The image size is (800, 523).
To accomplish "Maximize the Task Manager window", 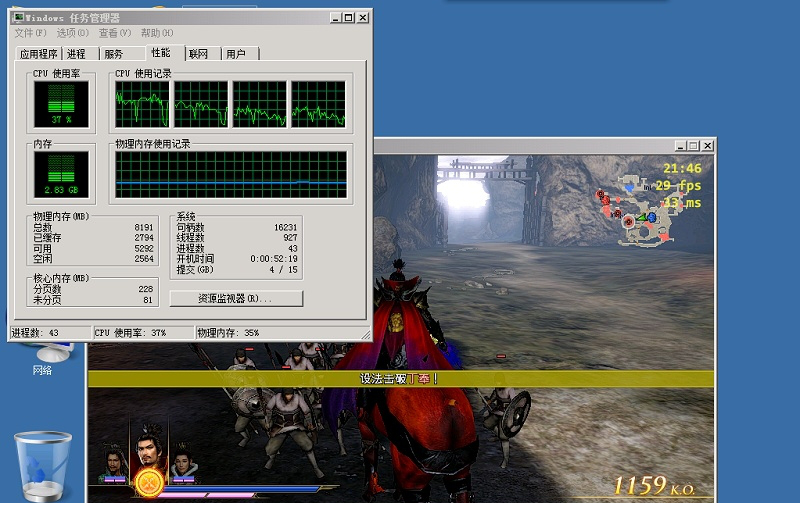I will [x=348, y=18].
